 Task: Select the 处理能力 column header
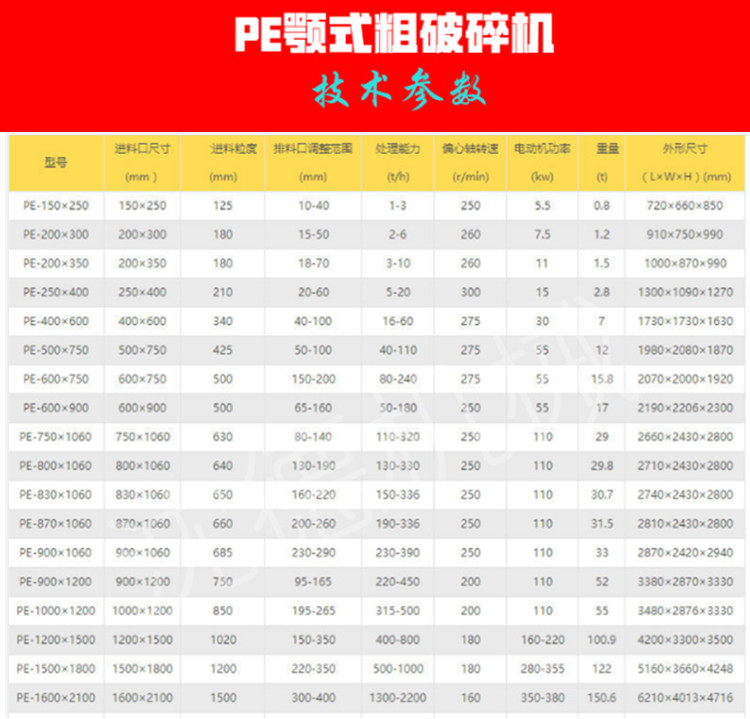point(396,148)
